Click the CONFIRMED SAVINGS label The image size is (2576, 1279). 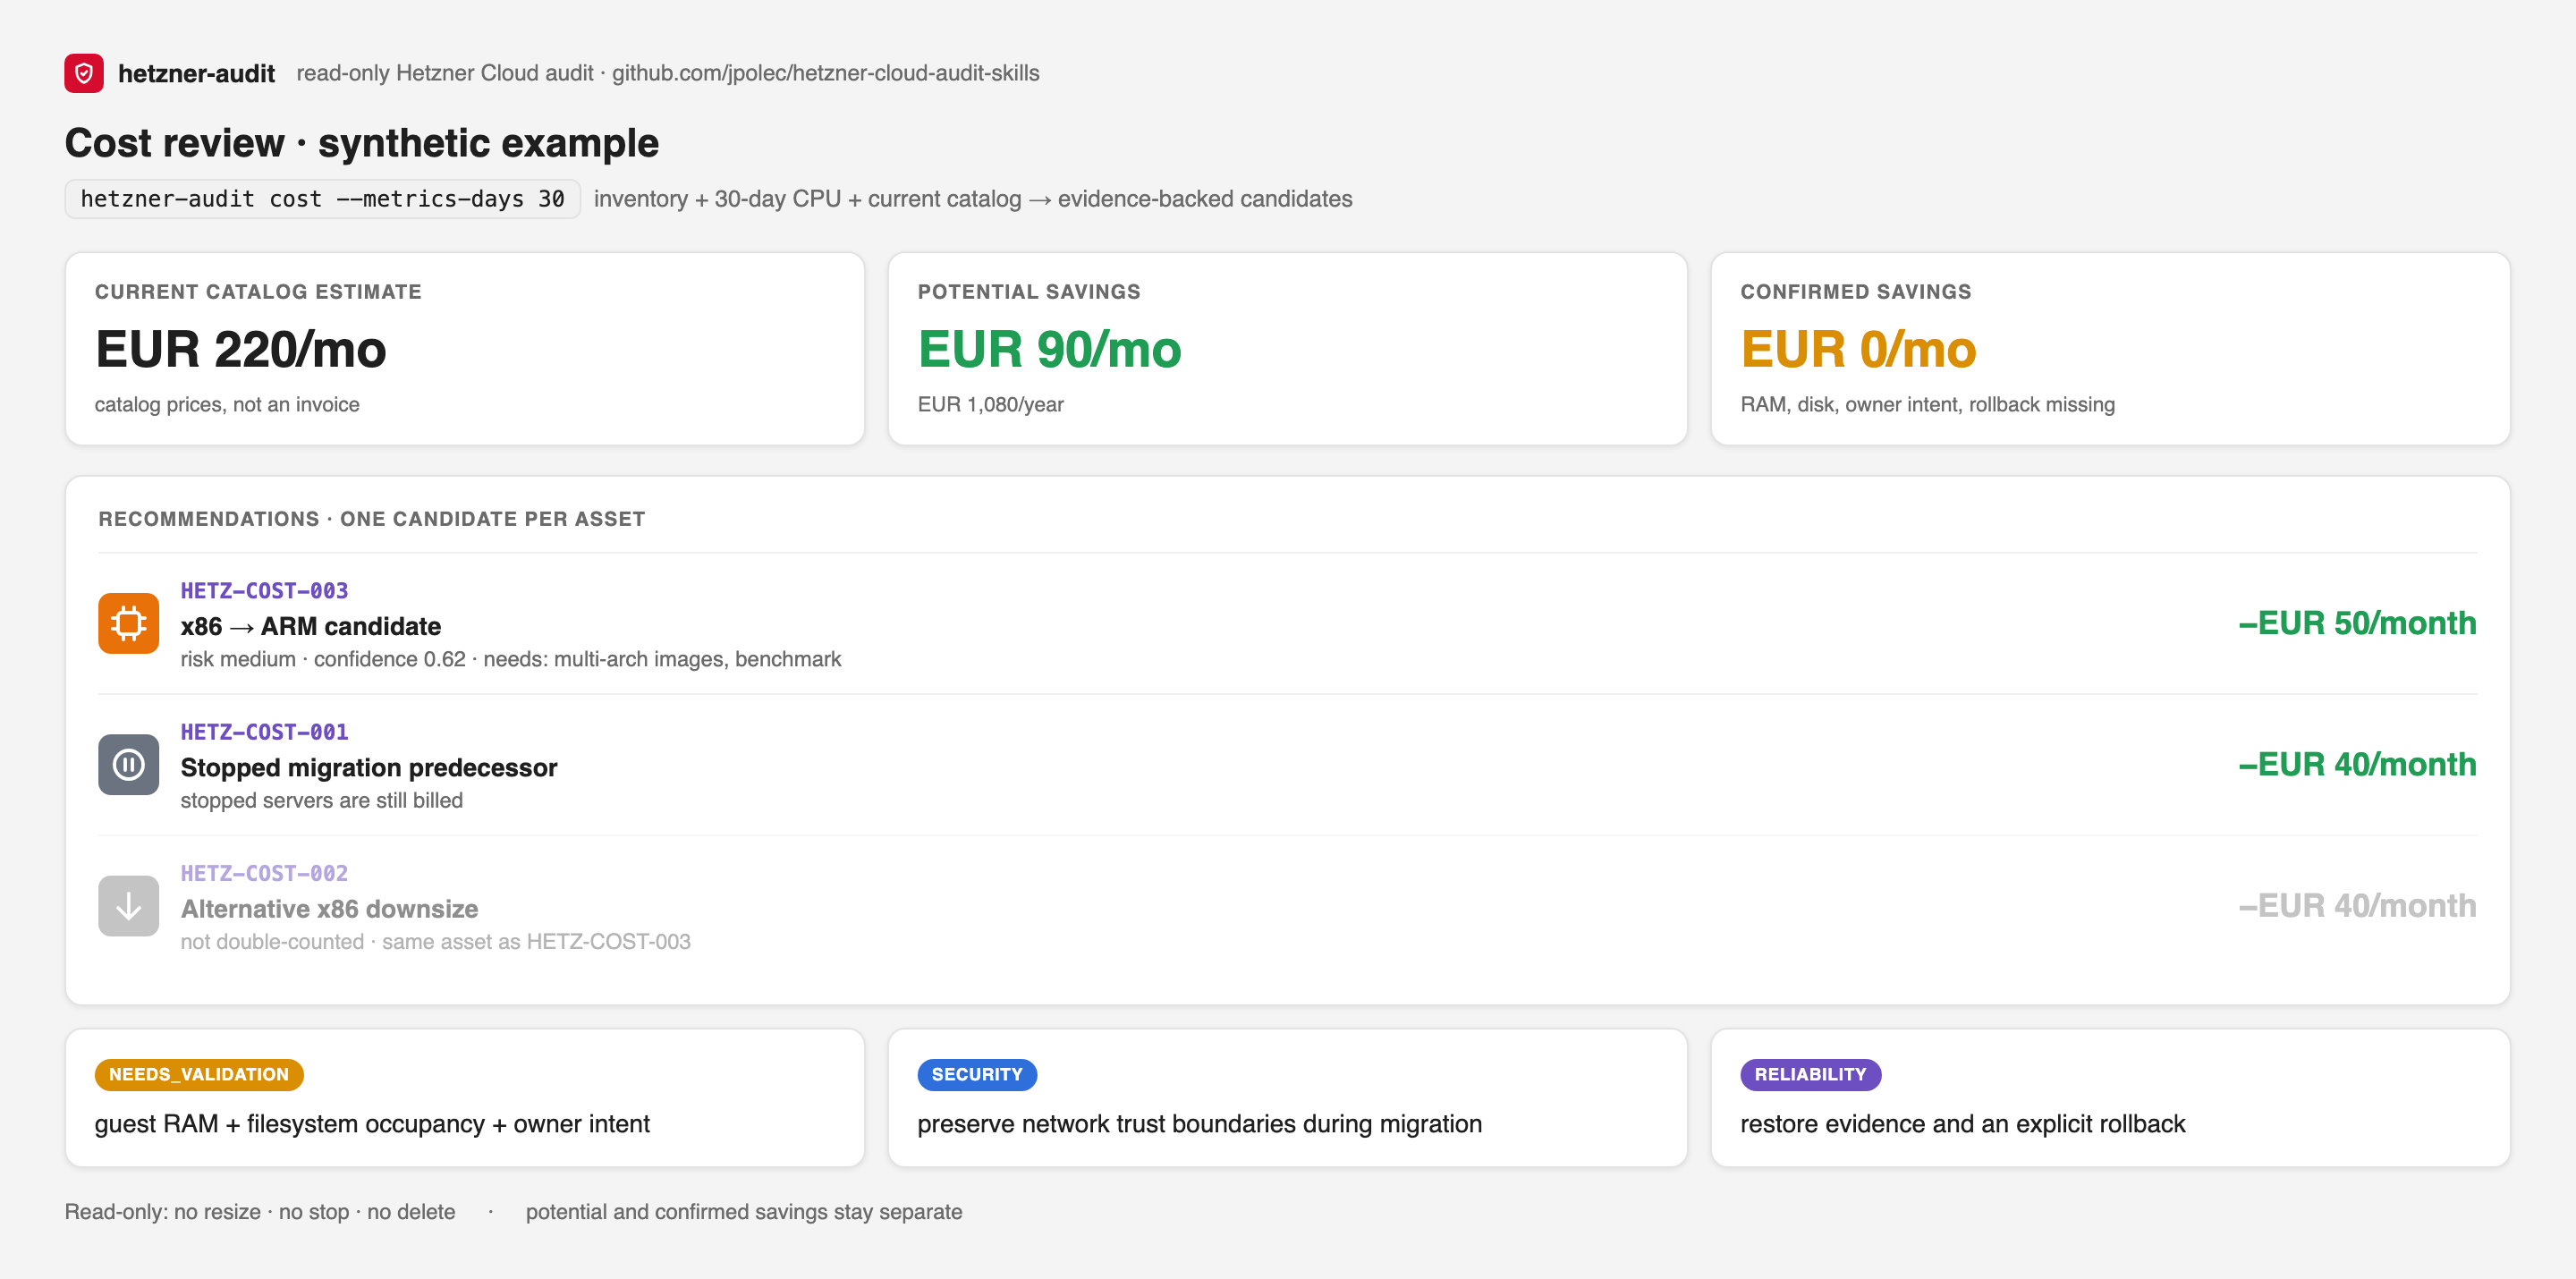(x=1855, y=292)
